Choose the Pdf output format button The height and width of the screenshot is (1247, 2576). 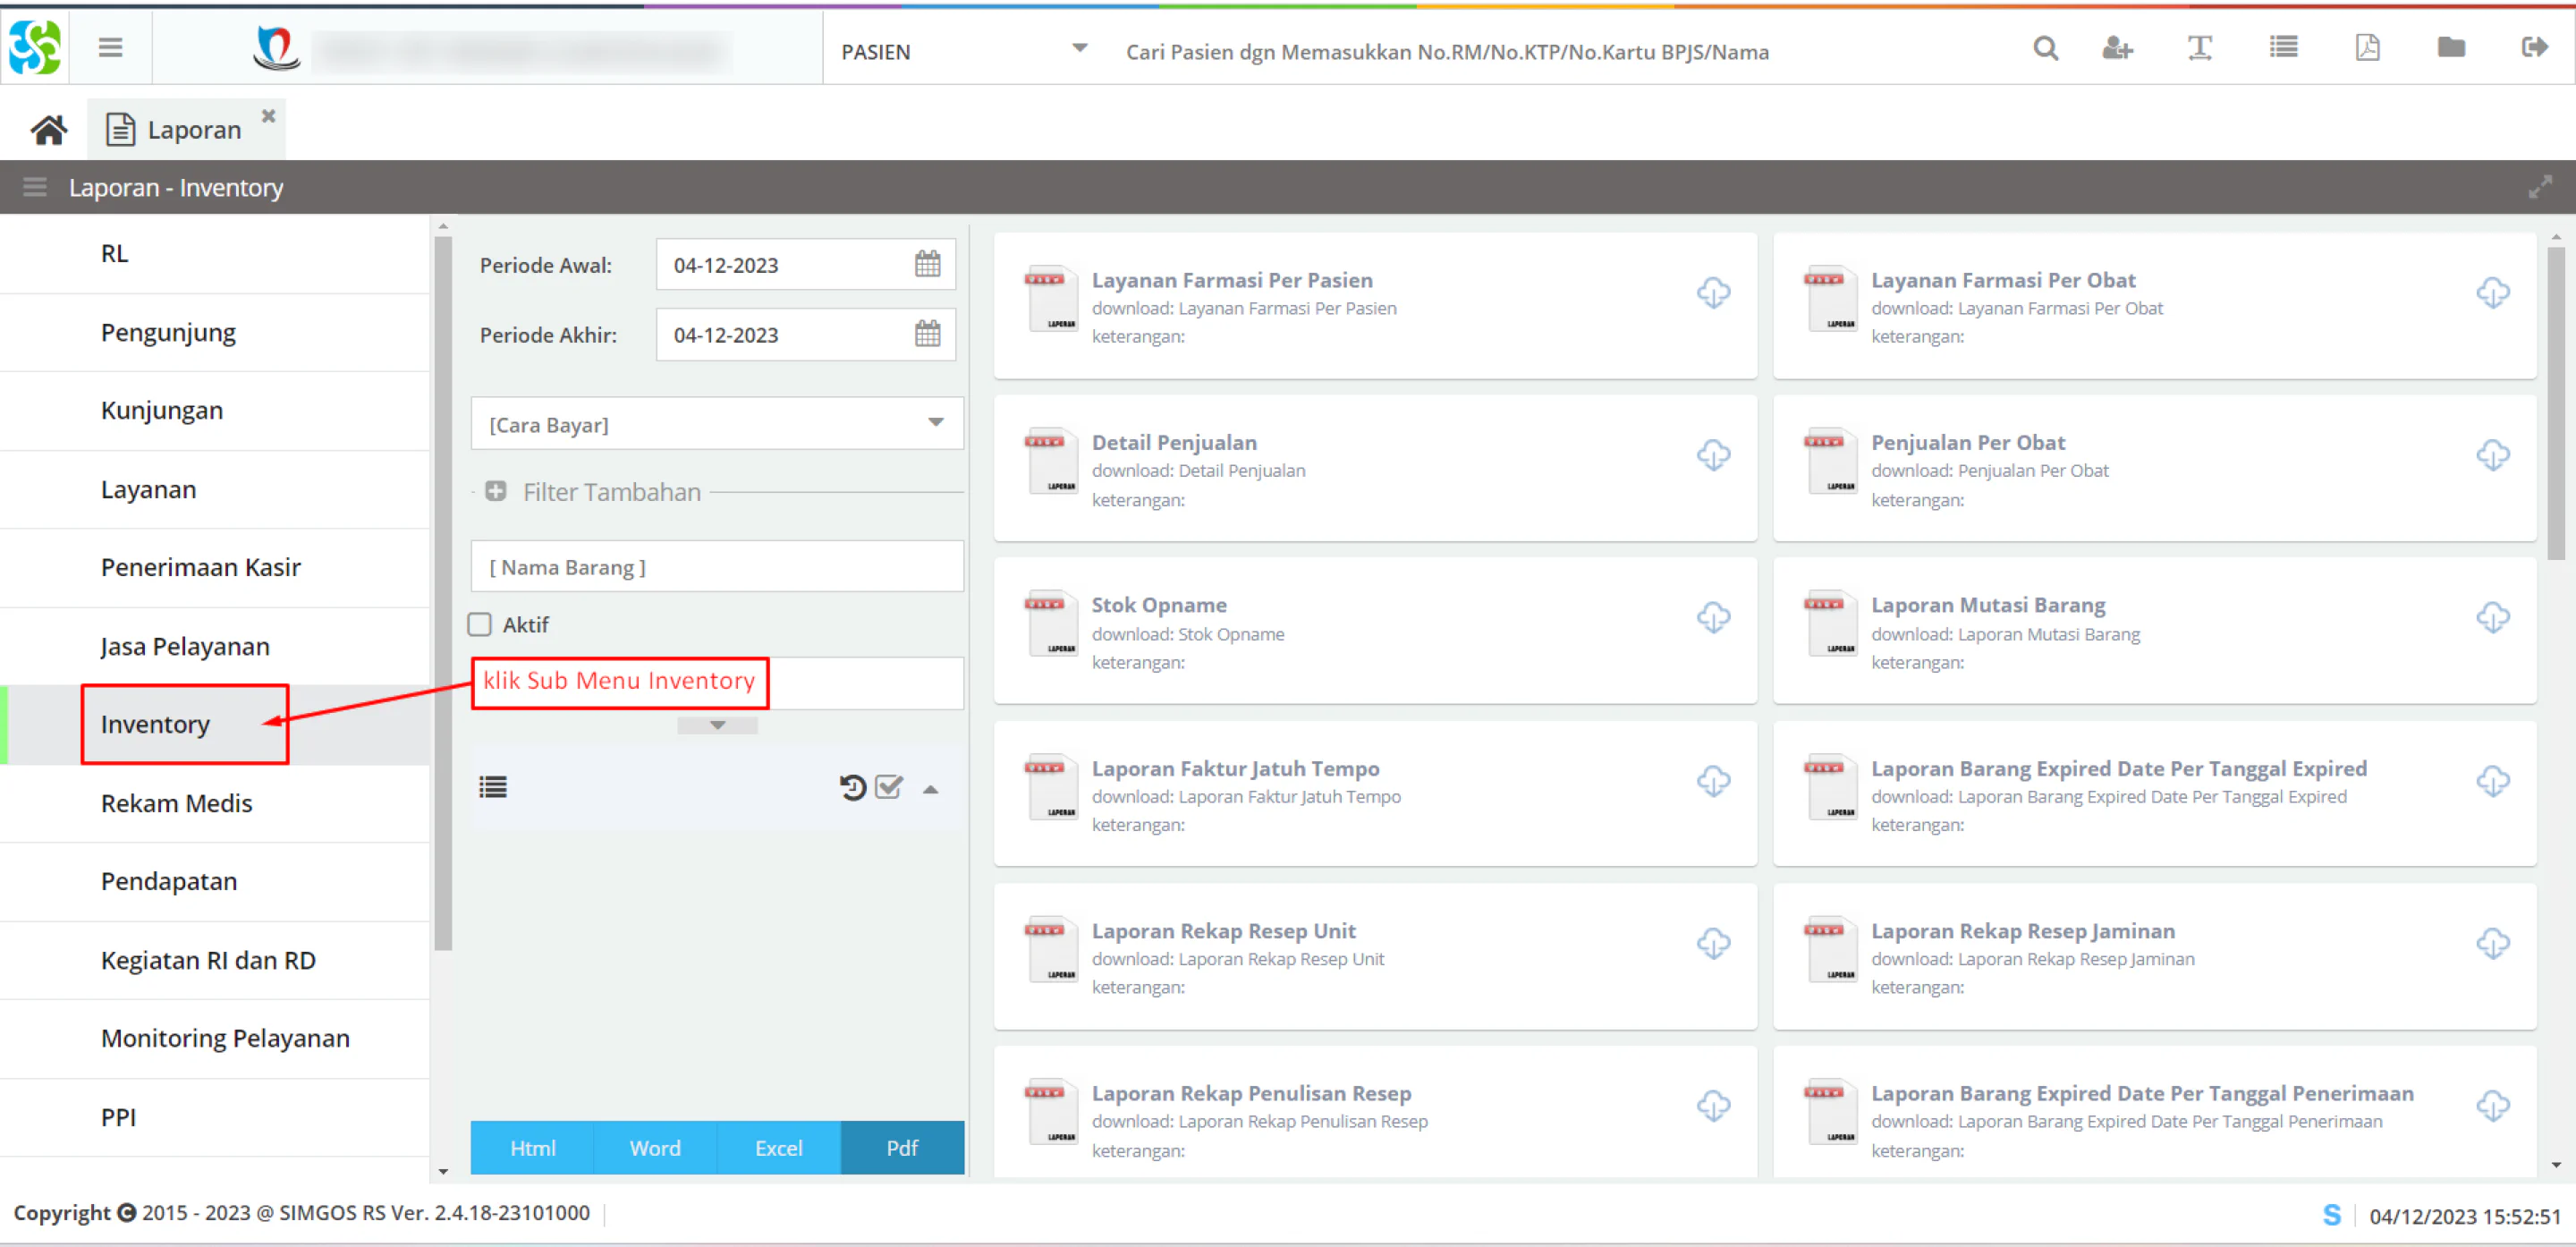pyautogui.click(x=902, y=1147)
